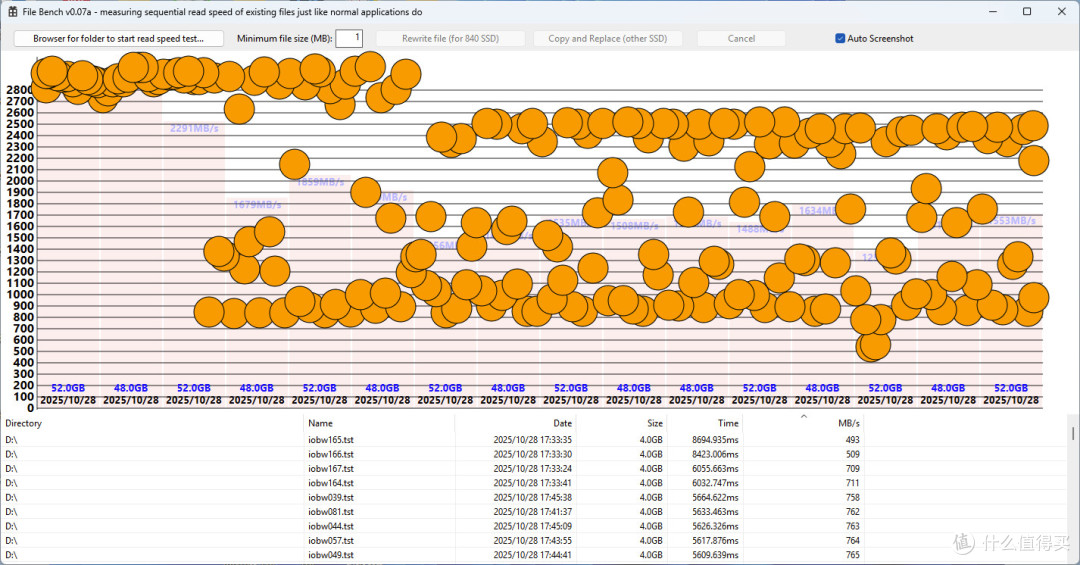Click the 765 MB/s speed value
Image resolution: width=1080 pixels, height=565 pixels.
click(853, 555)
